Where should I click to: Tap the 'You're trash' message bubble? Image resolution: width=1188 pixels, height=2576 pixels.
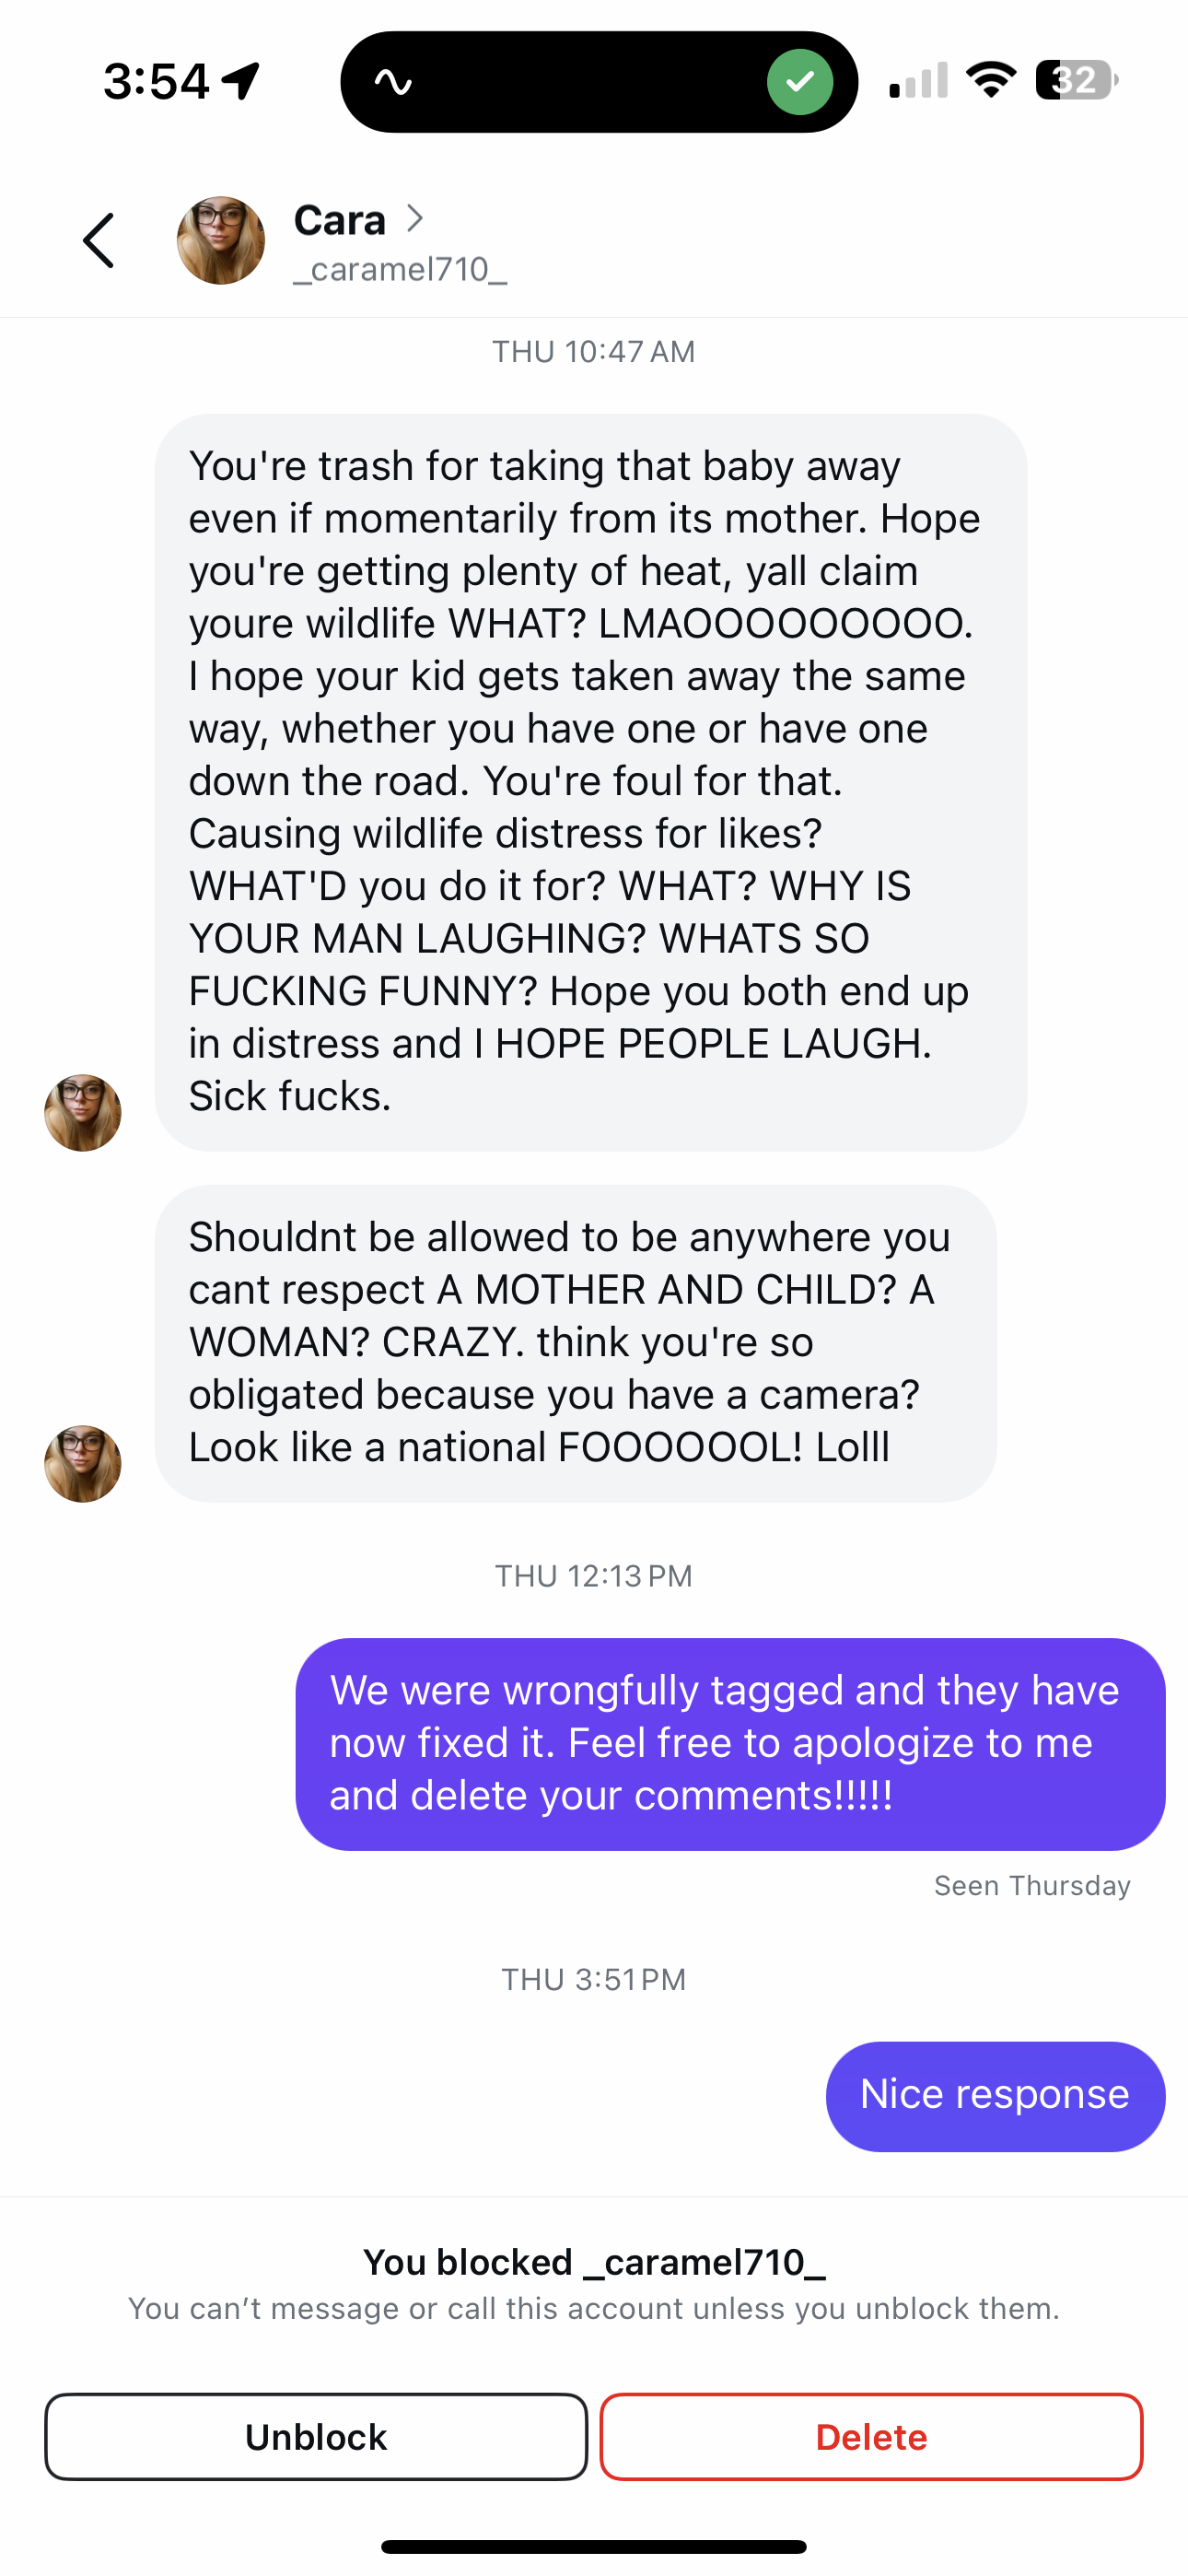[x=590, y=781]
